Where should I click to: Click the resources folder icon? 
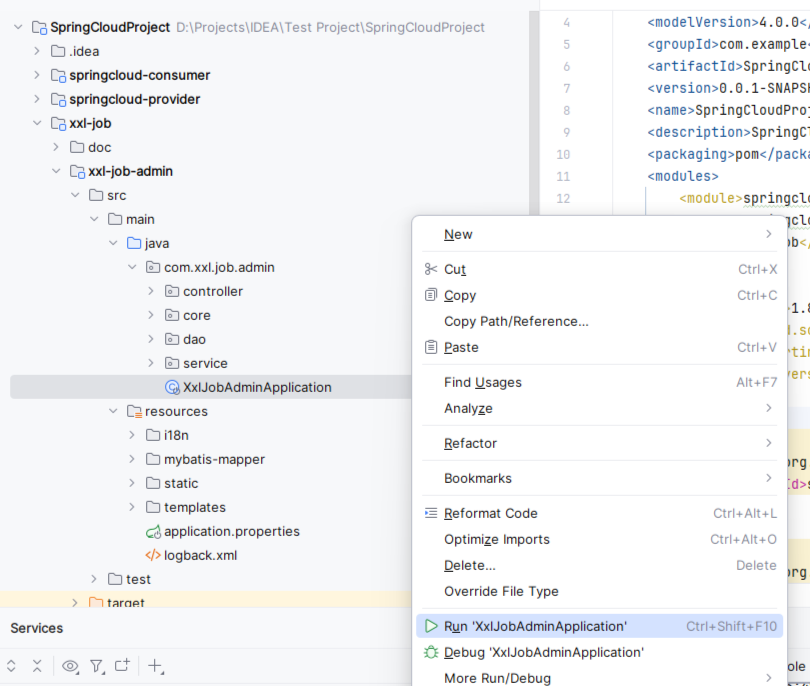tap(134, 412)
